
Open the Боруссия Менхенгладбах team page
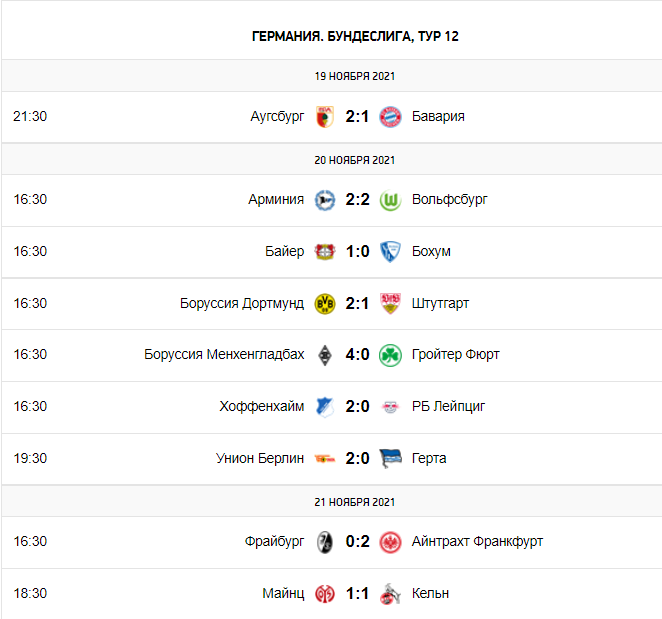click(224, 354)
